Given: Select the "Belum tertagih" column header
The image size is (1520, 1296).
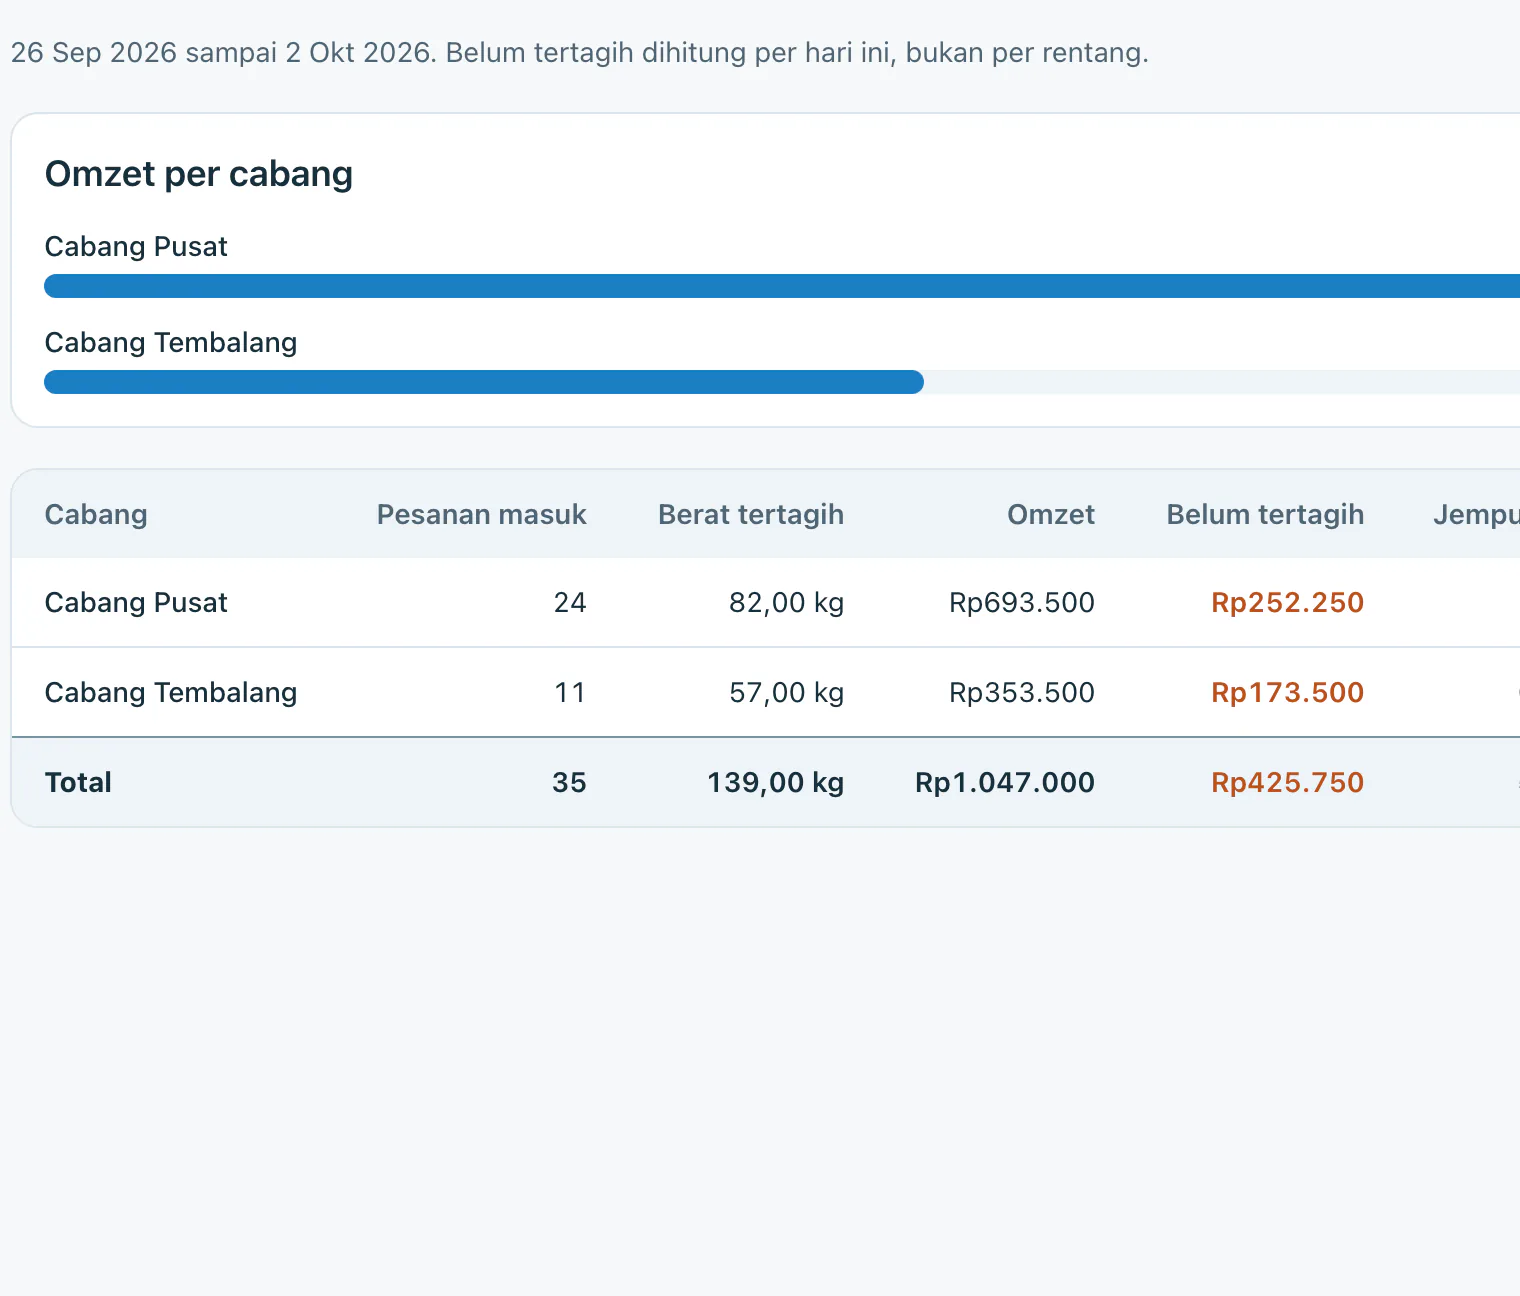Looking at the screenshot, I should pyautogui.click(x=1265, y=514).
